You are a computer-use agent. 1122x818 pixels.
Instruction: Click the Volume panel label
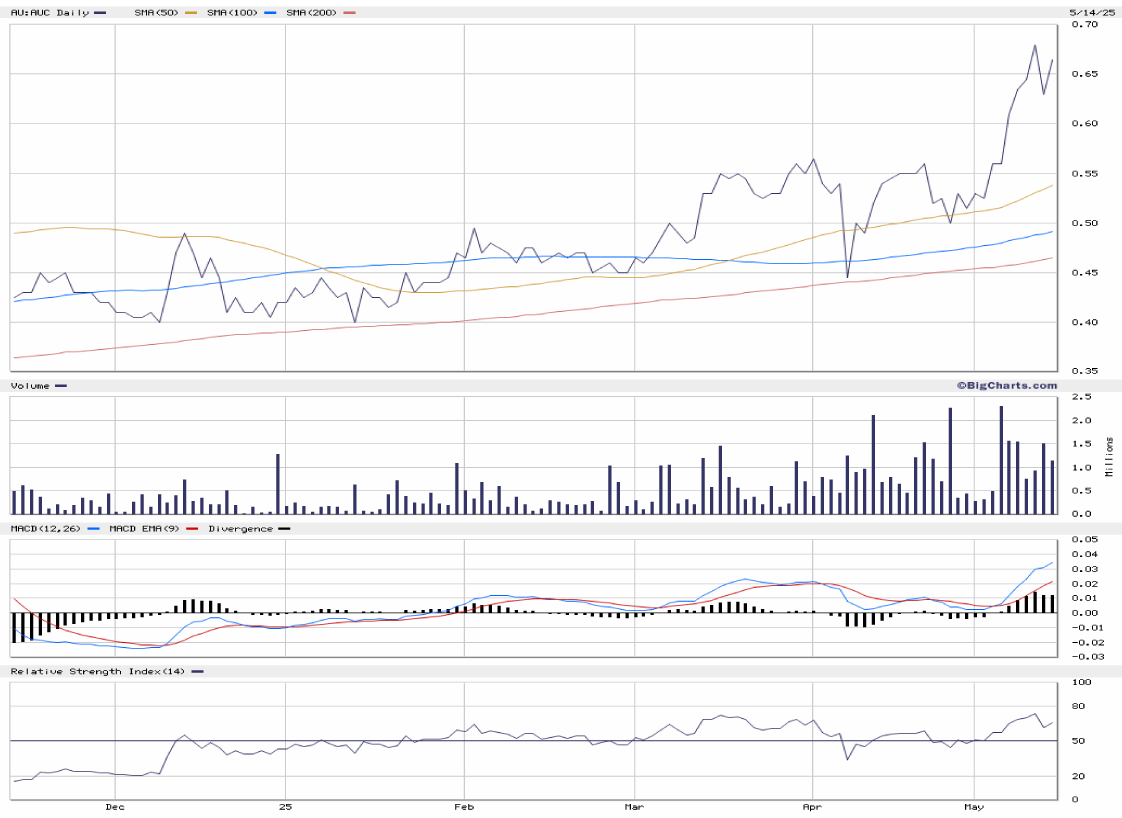[x=30, y=385]
